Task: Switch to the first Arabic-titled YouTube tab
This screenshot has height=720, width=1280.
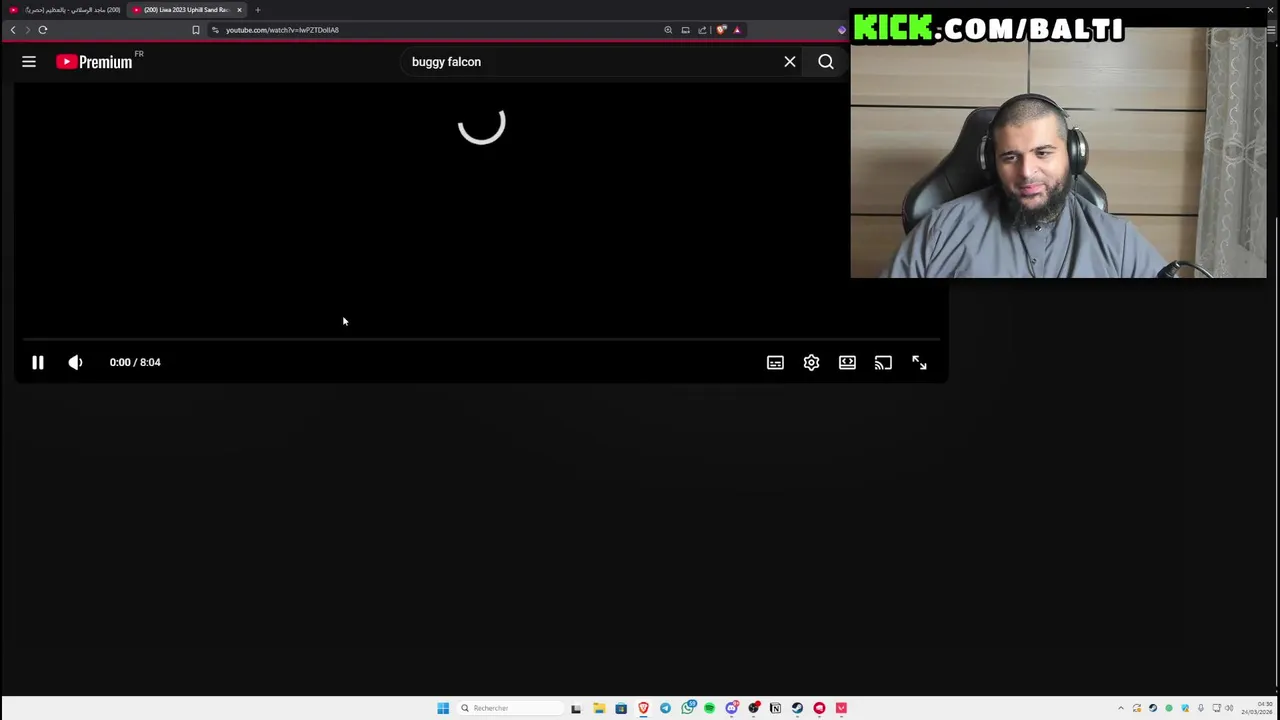Action: coord(65,10)
